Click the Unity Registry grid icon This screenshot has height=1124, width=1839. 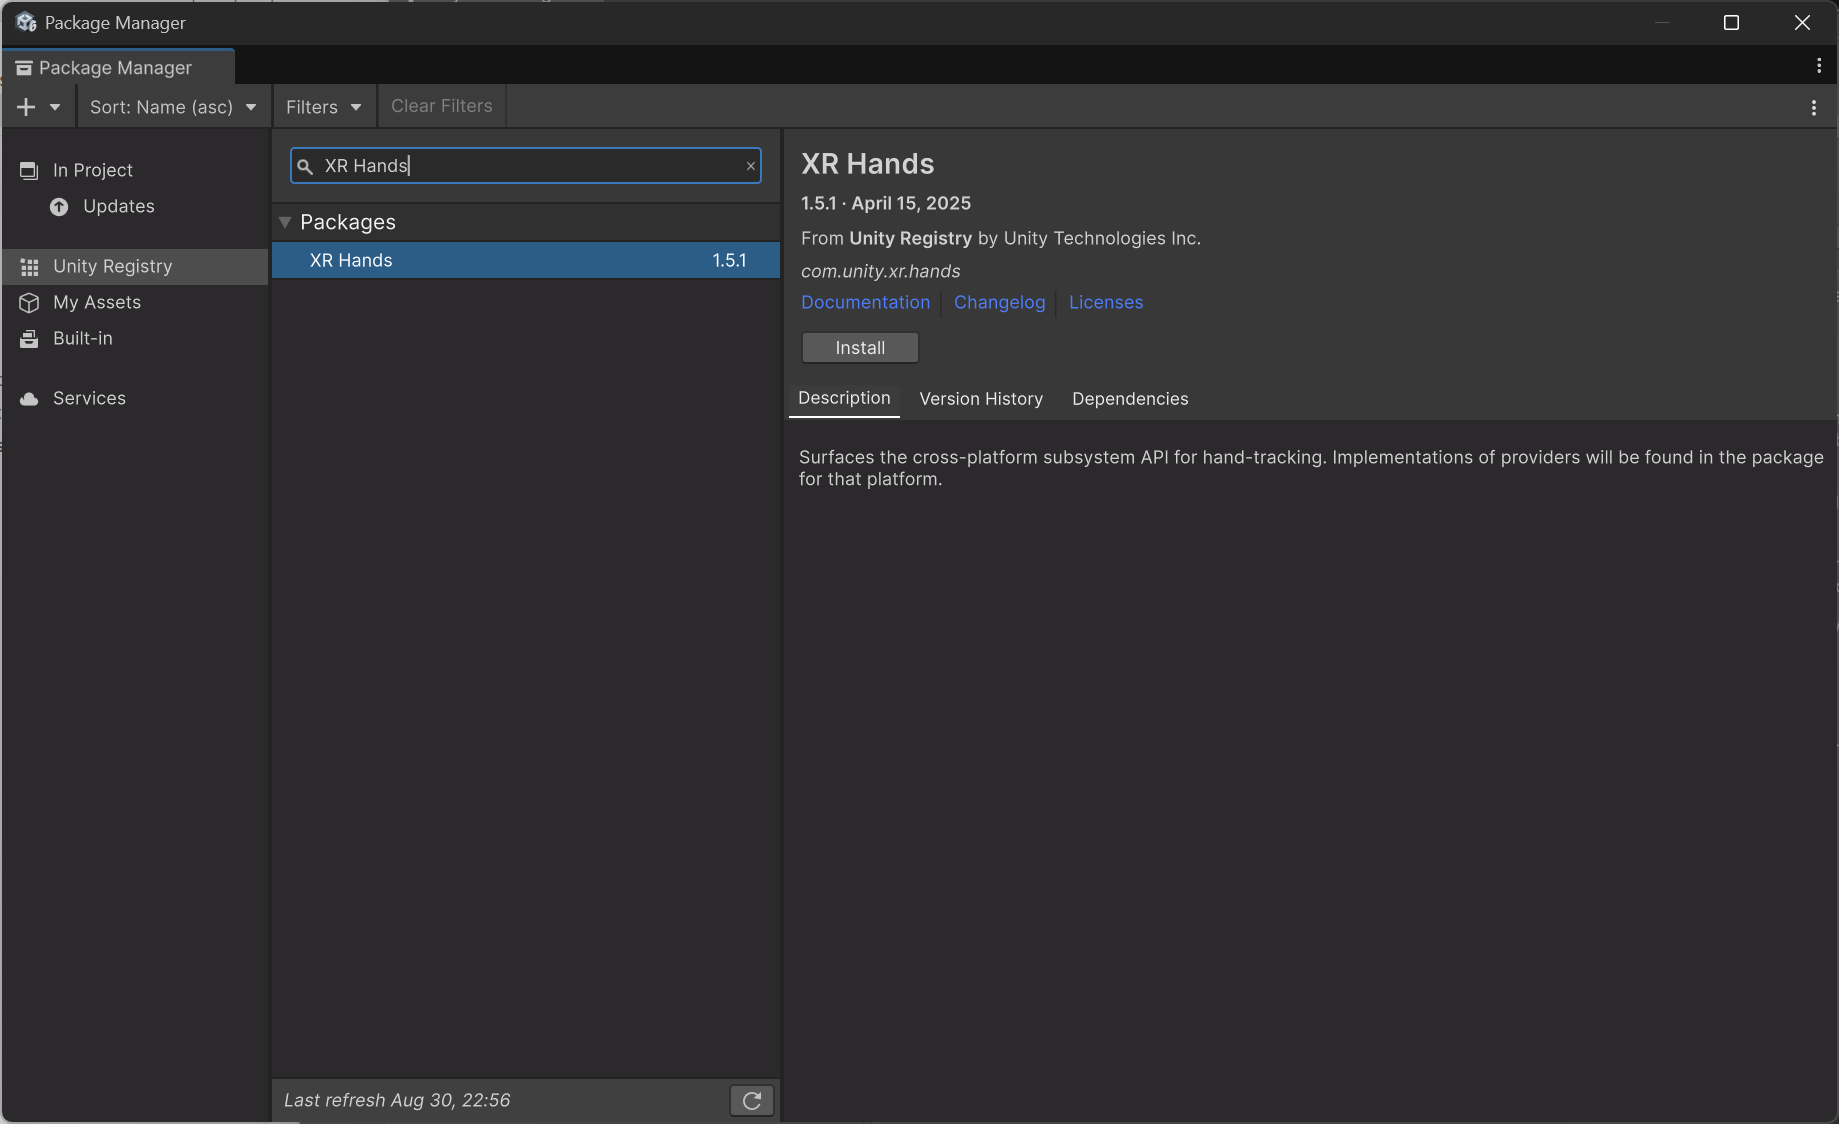pyautogui.click(x=29, y=267)
